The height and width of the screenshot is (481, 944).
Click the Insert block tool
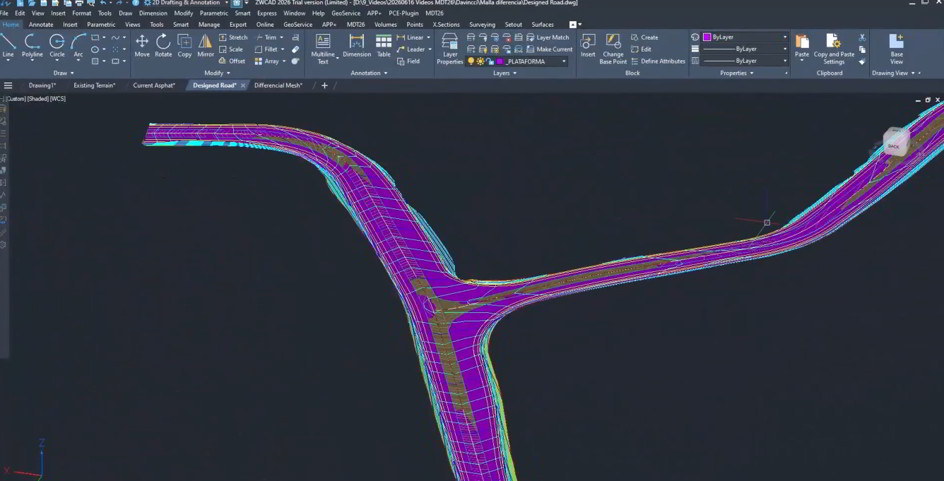coord(588,46)
